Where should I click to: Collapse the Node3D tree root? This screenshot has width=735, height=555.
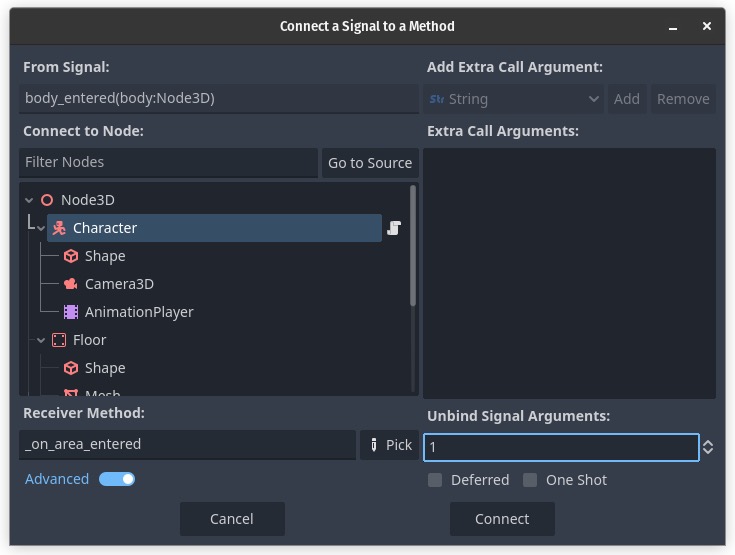pos(29,201)
